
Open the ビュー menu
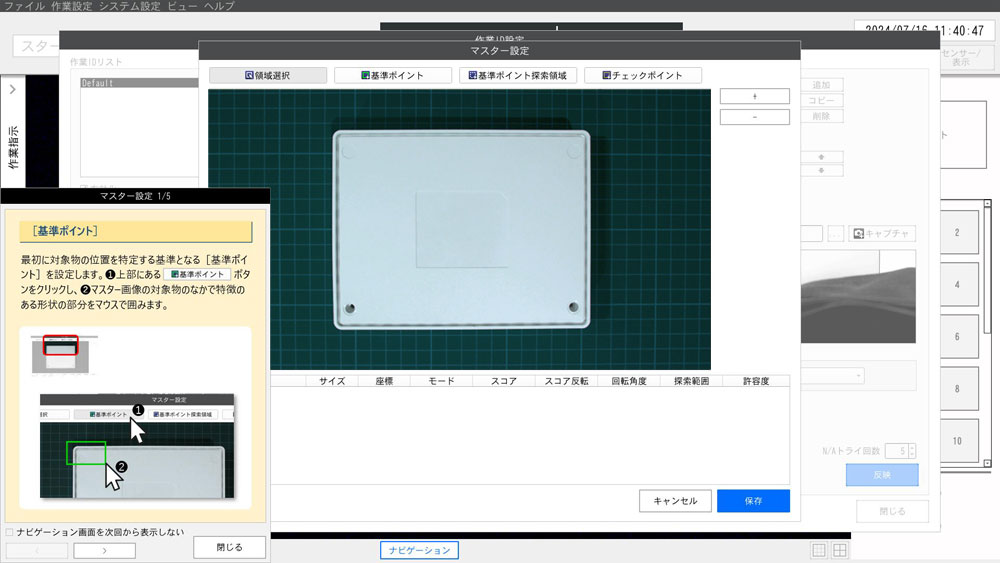(182, 6)
